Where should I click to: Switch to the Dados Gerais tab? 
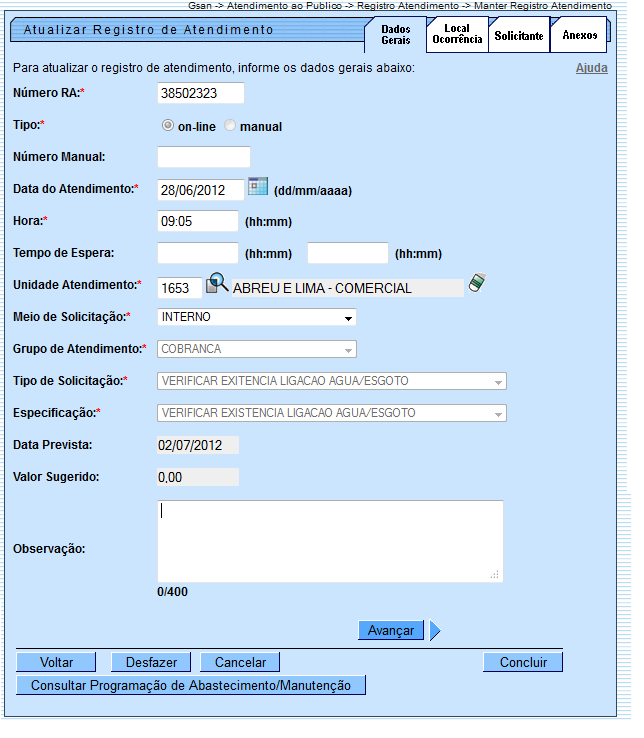coord(395,35)
